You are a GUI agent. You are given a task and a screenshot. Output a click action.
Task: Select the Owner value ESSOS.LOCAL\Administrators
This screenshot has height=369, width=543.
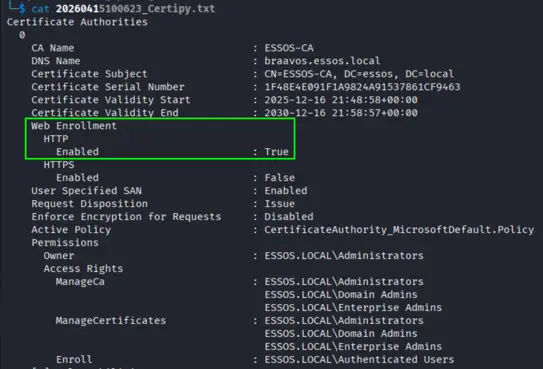344,256
